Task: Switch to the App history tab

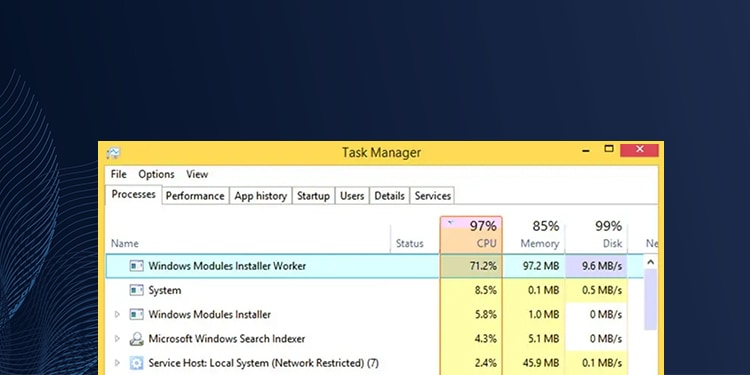Action: 261,196
